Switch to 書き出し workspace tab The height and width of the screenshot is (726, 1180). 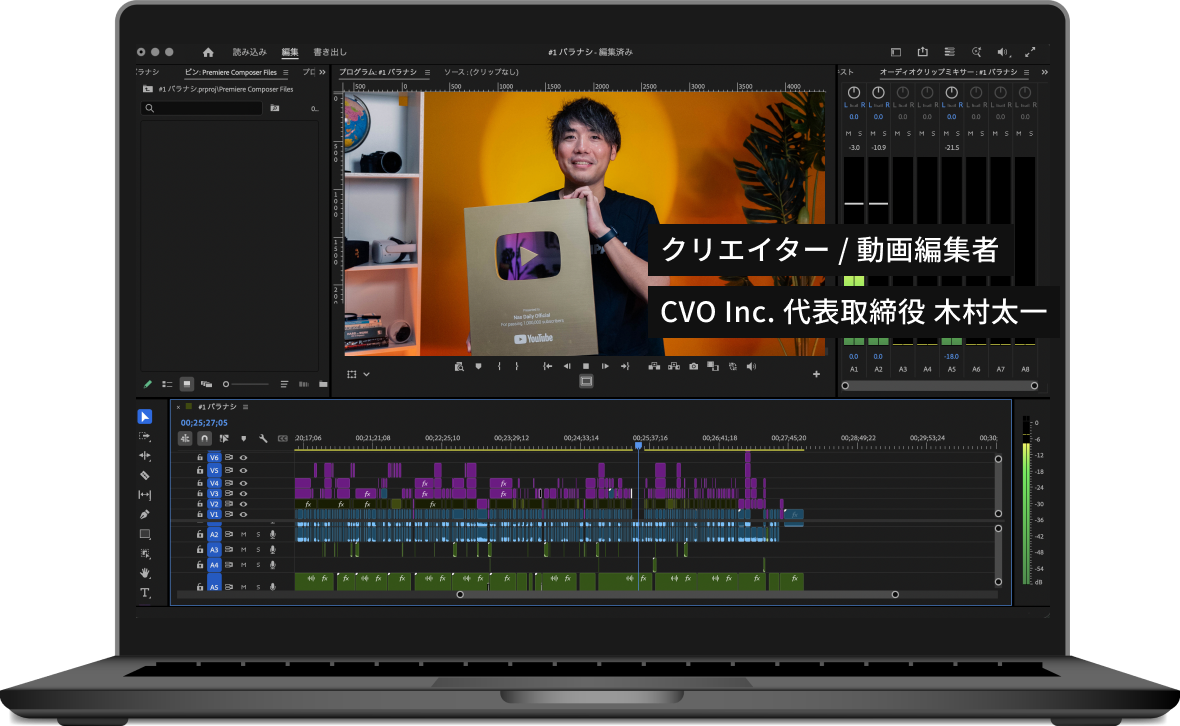pos(330,52)
